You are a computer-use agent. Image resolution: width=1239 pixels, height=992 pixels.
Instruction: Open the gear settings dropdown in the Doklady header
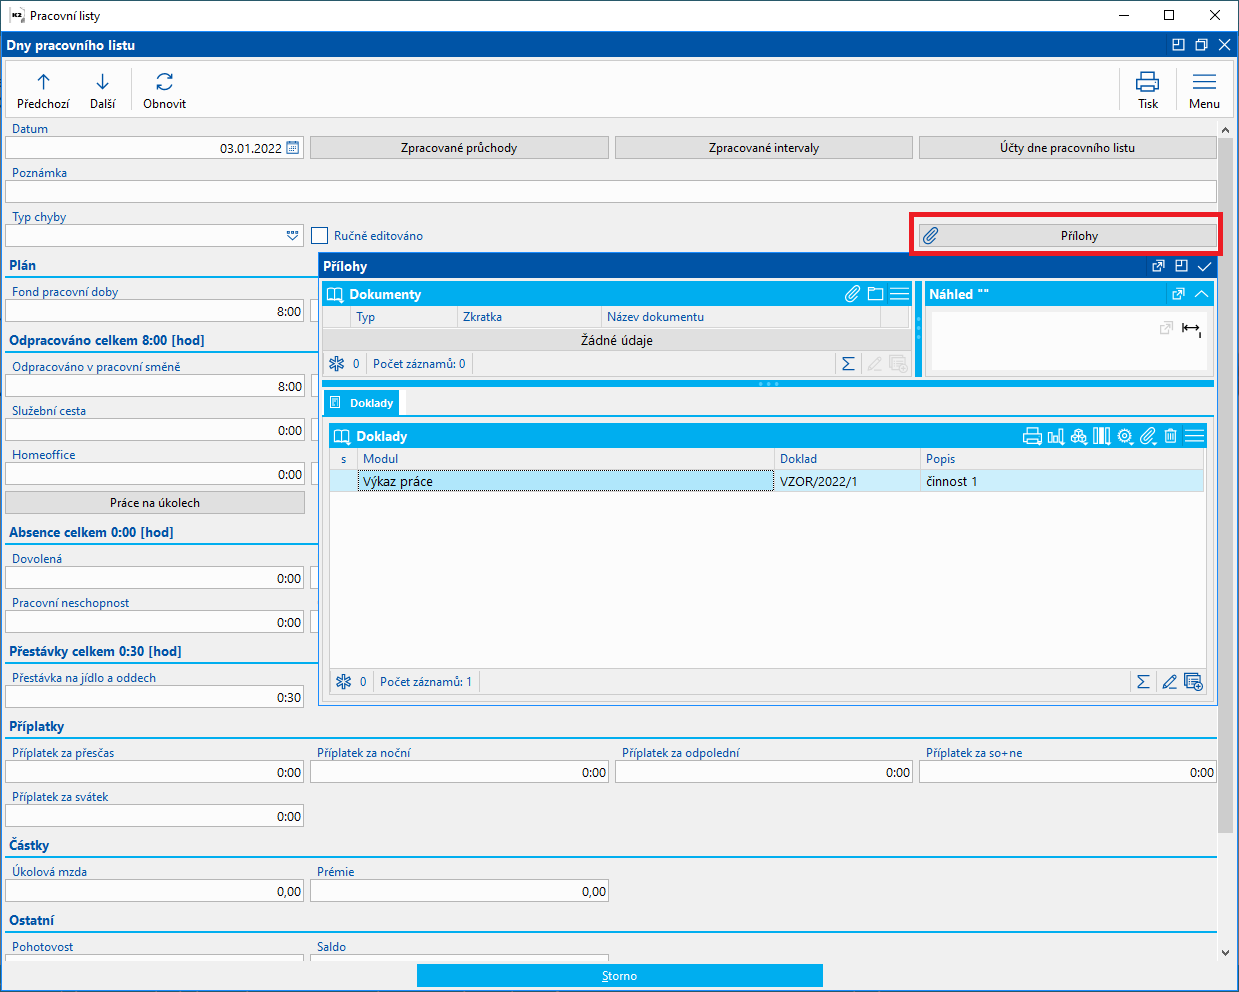[1125, 436]
